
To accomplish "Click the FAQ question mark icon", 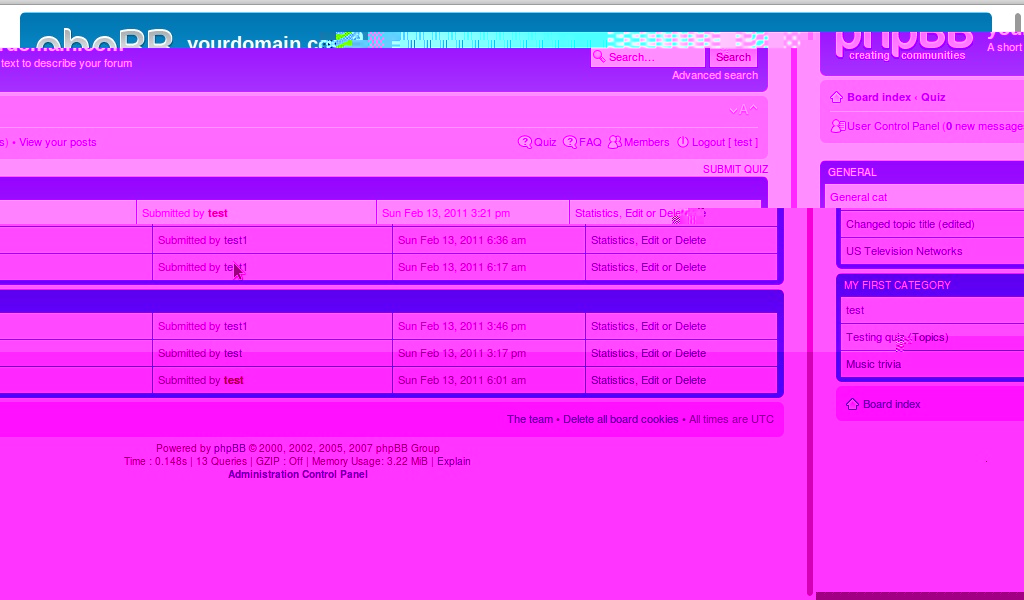I will pos(569,142).
